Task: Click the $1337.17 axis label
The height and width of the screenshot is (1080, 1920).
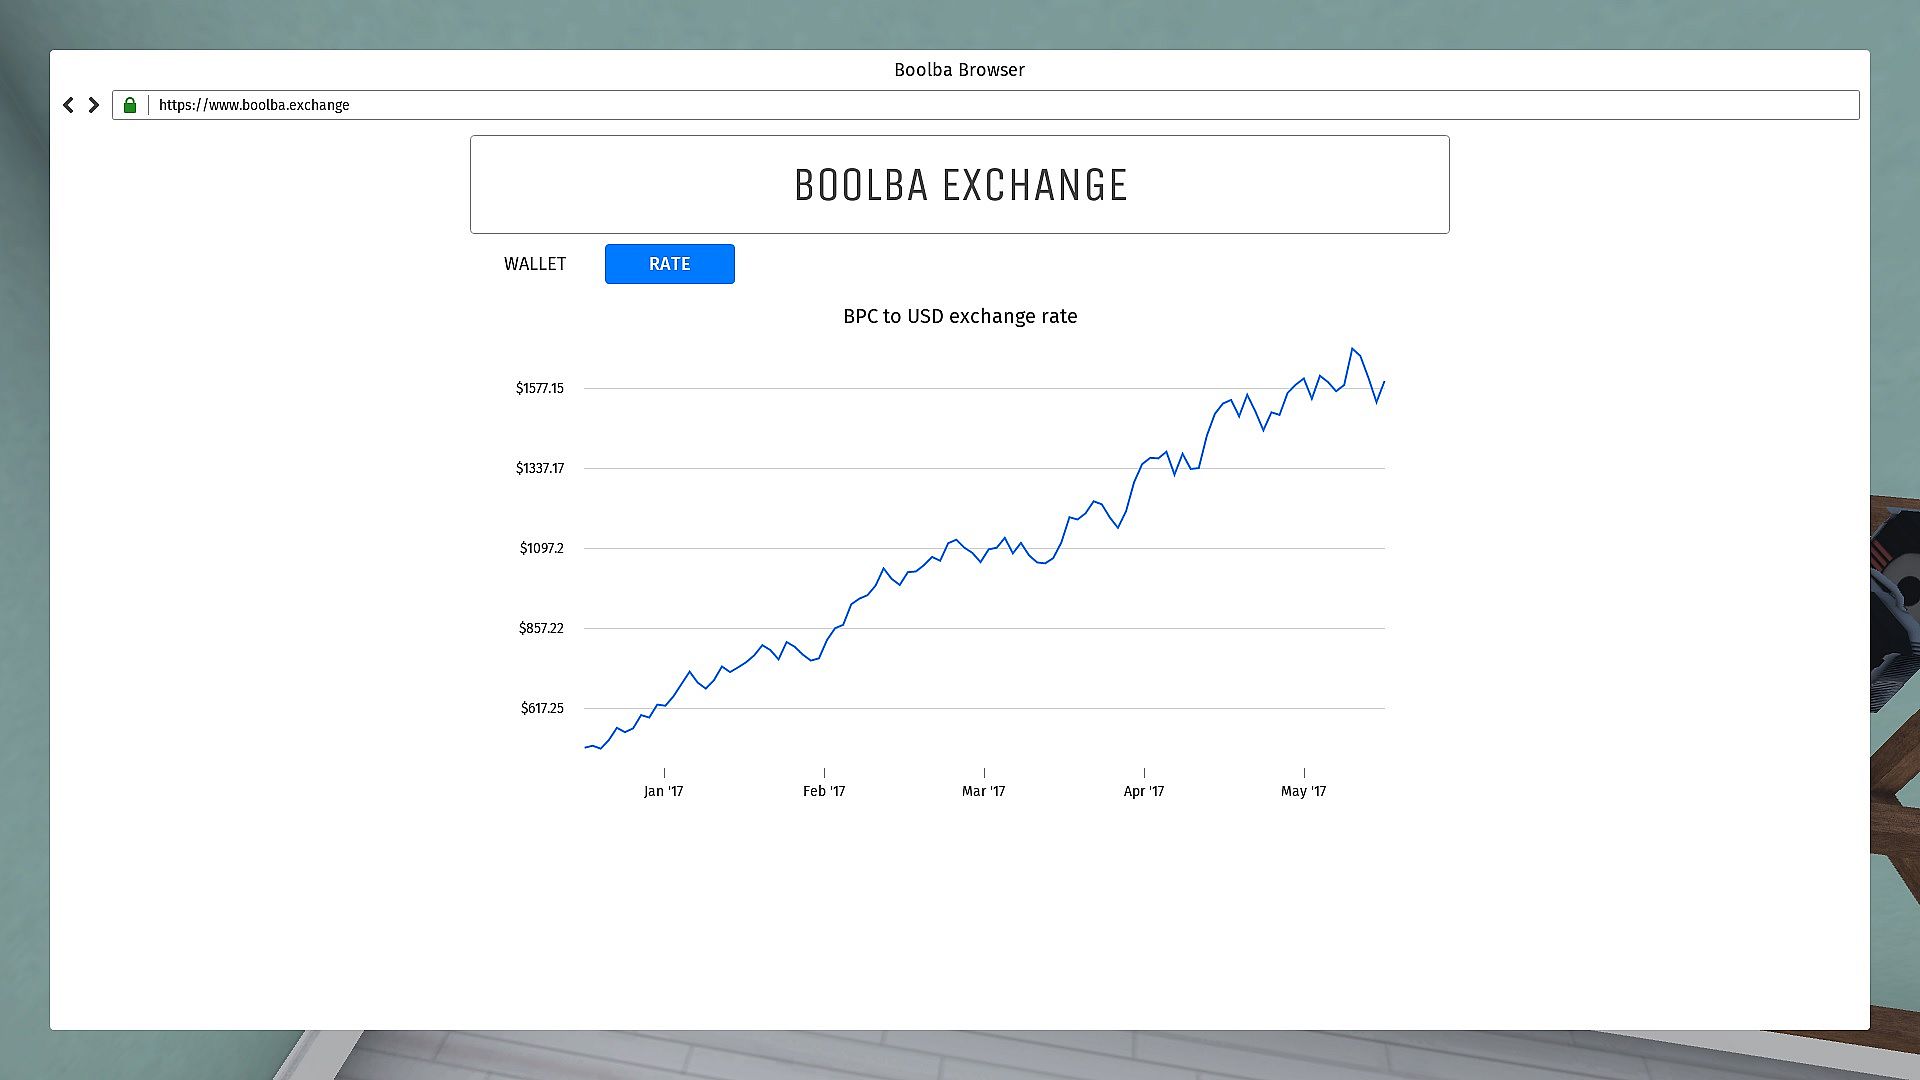Action: pyautogui.click(x=539, y=468)
